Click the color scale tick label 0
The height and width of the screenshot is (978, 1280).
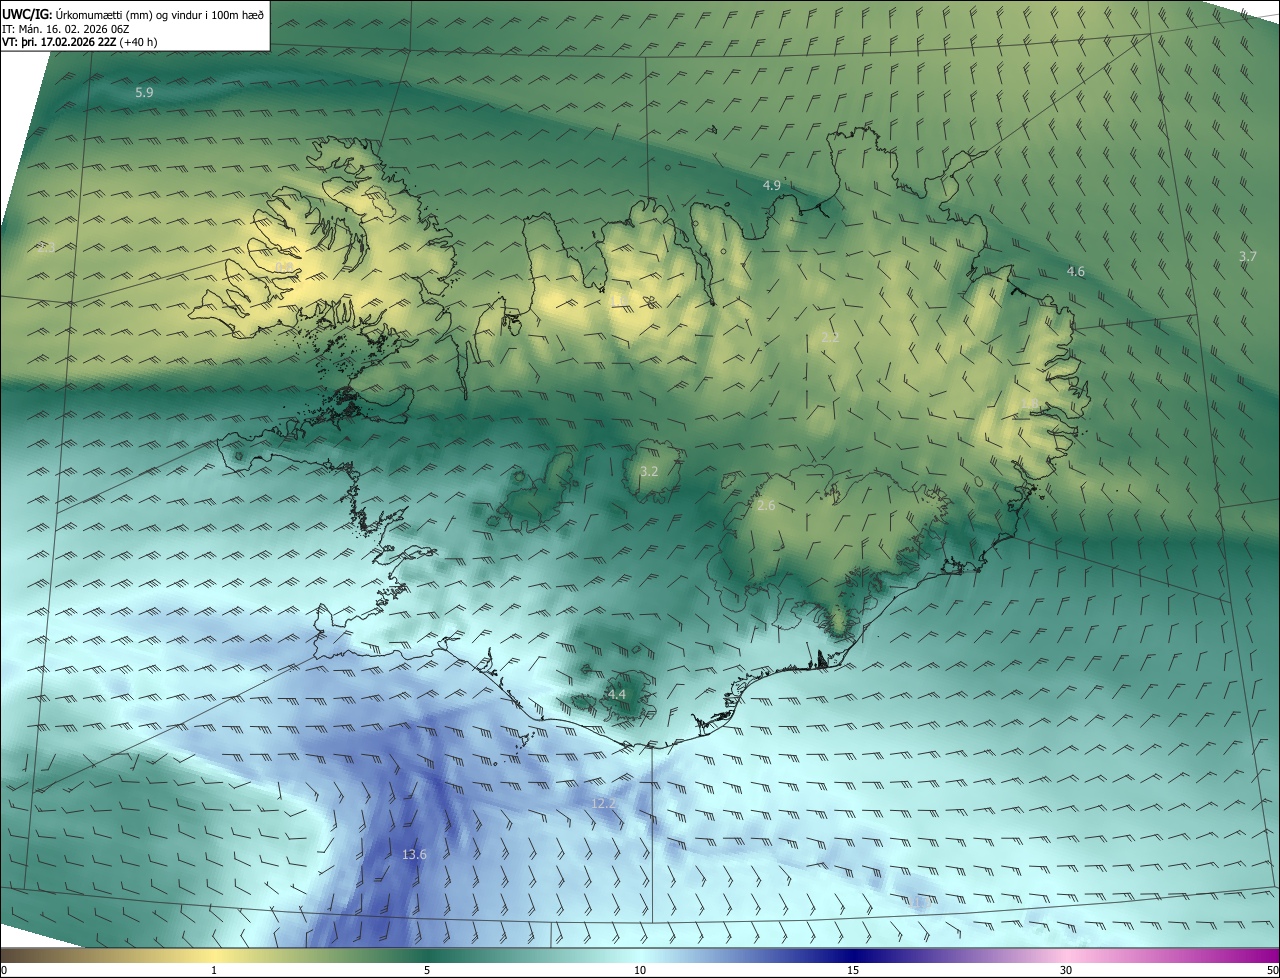tap(4, 970)
